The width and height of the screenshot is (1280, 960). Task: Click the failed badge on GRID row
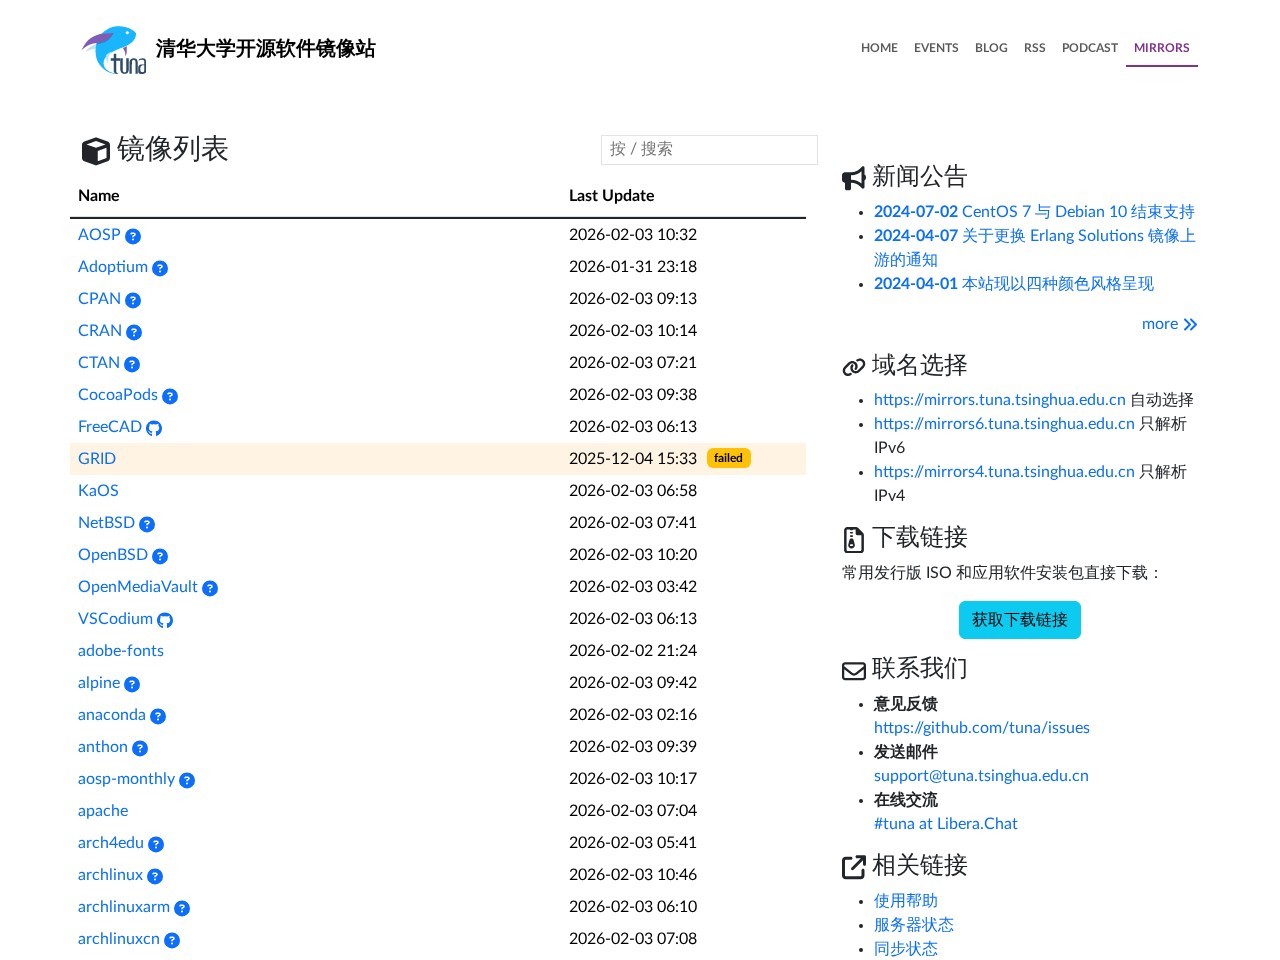[x=728, y=458]
